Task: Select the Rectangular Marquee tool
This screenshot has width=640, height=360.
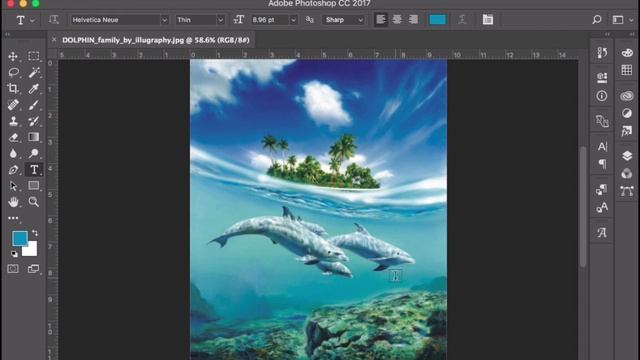Action: 33,56
